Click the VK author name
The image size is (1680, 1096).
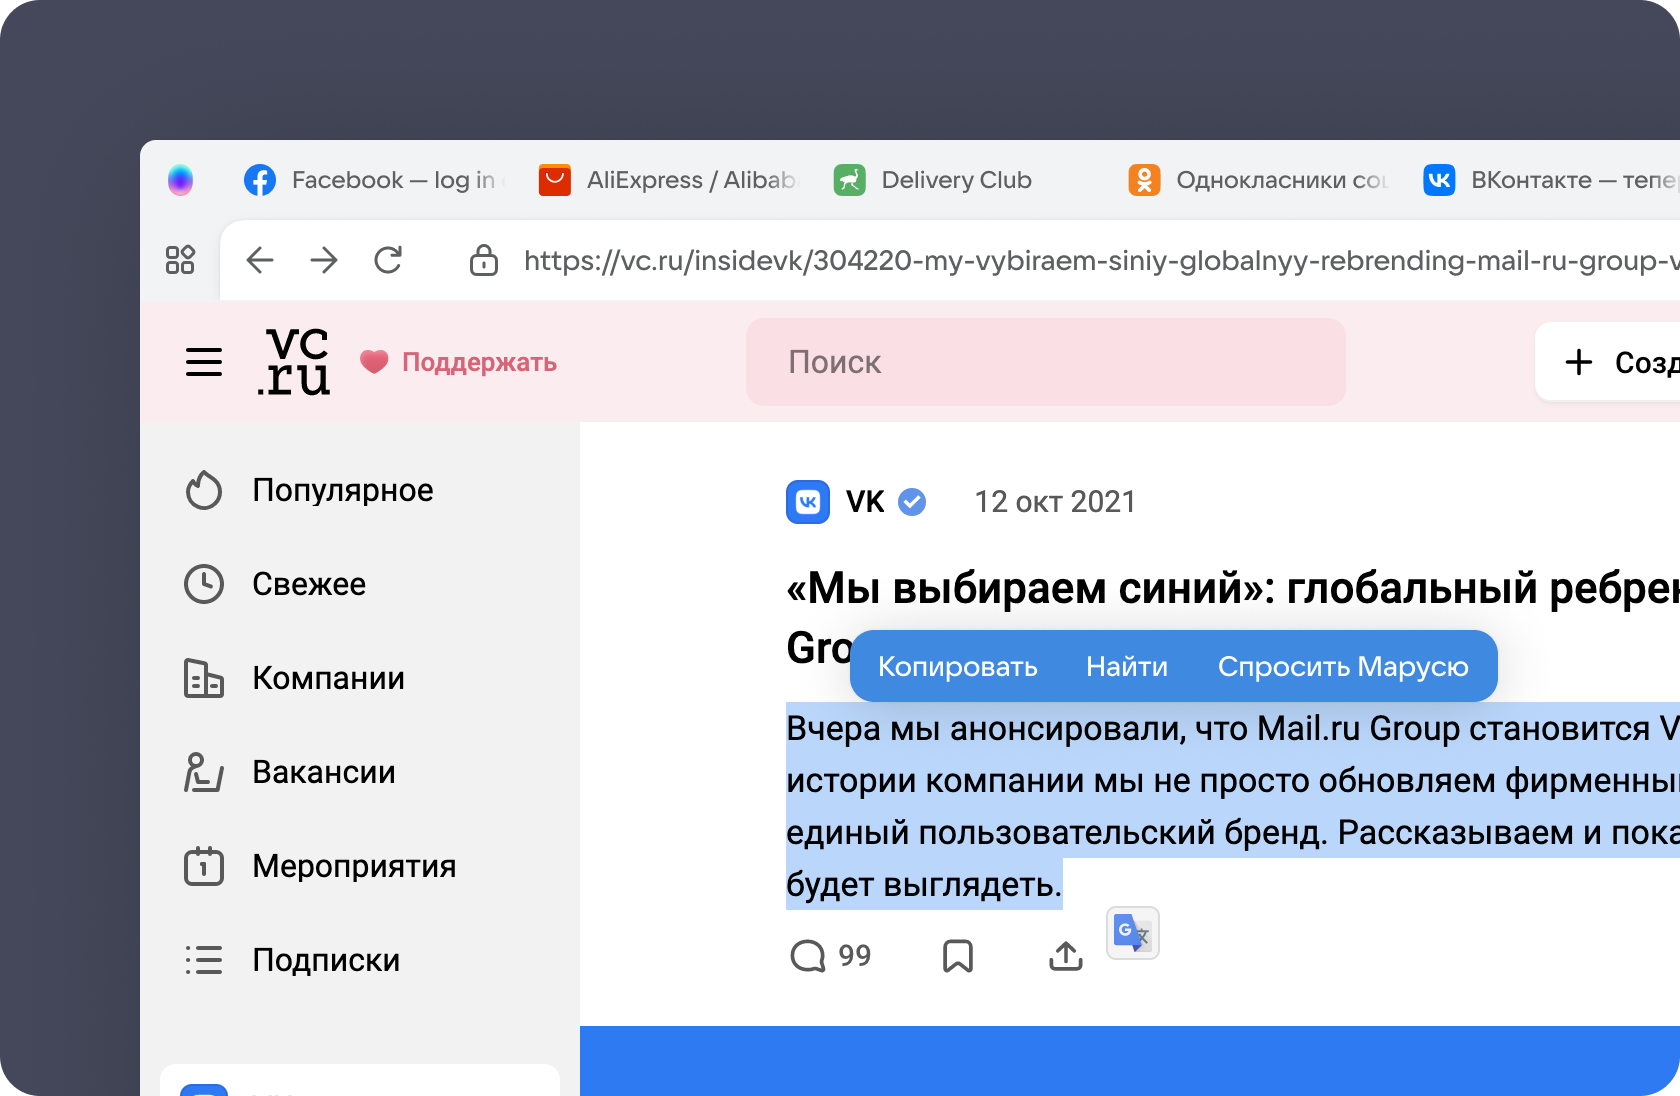(865, 502)
